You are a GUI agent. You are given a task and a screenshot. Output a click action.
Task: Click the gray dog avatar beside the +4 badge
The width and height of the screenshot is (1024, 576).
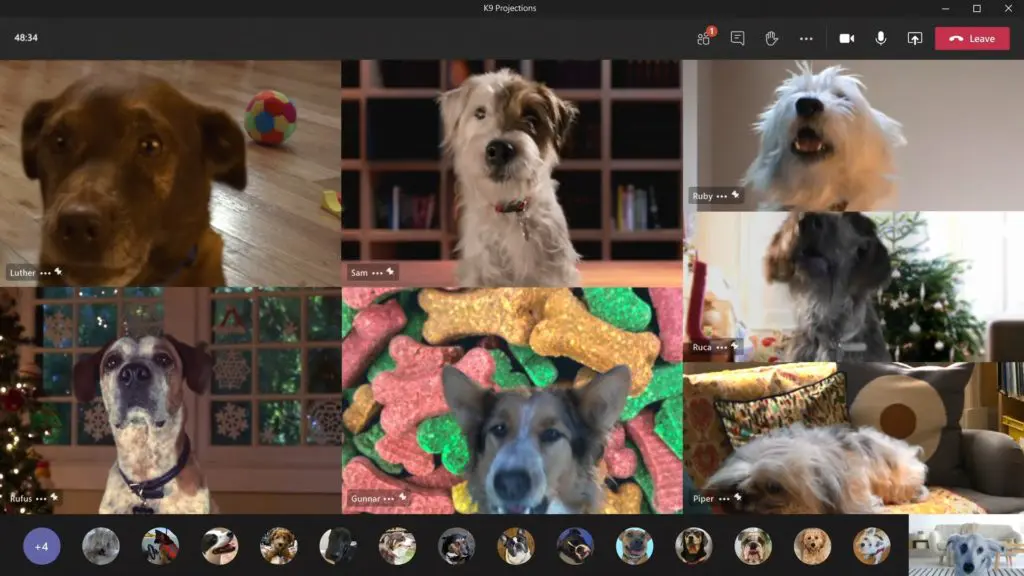tap(101, 546)
